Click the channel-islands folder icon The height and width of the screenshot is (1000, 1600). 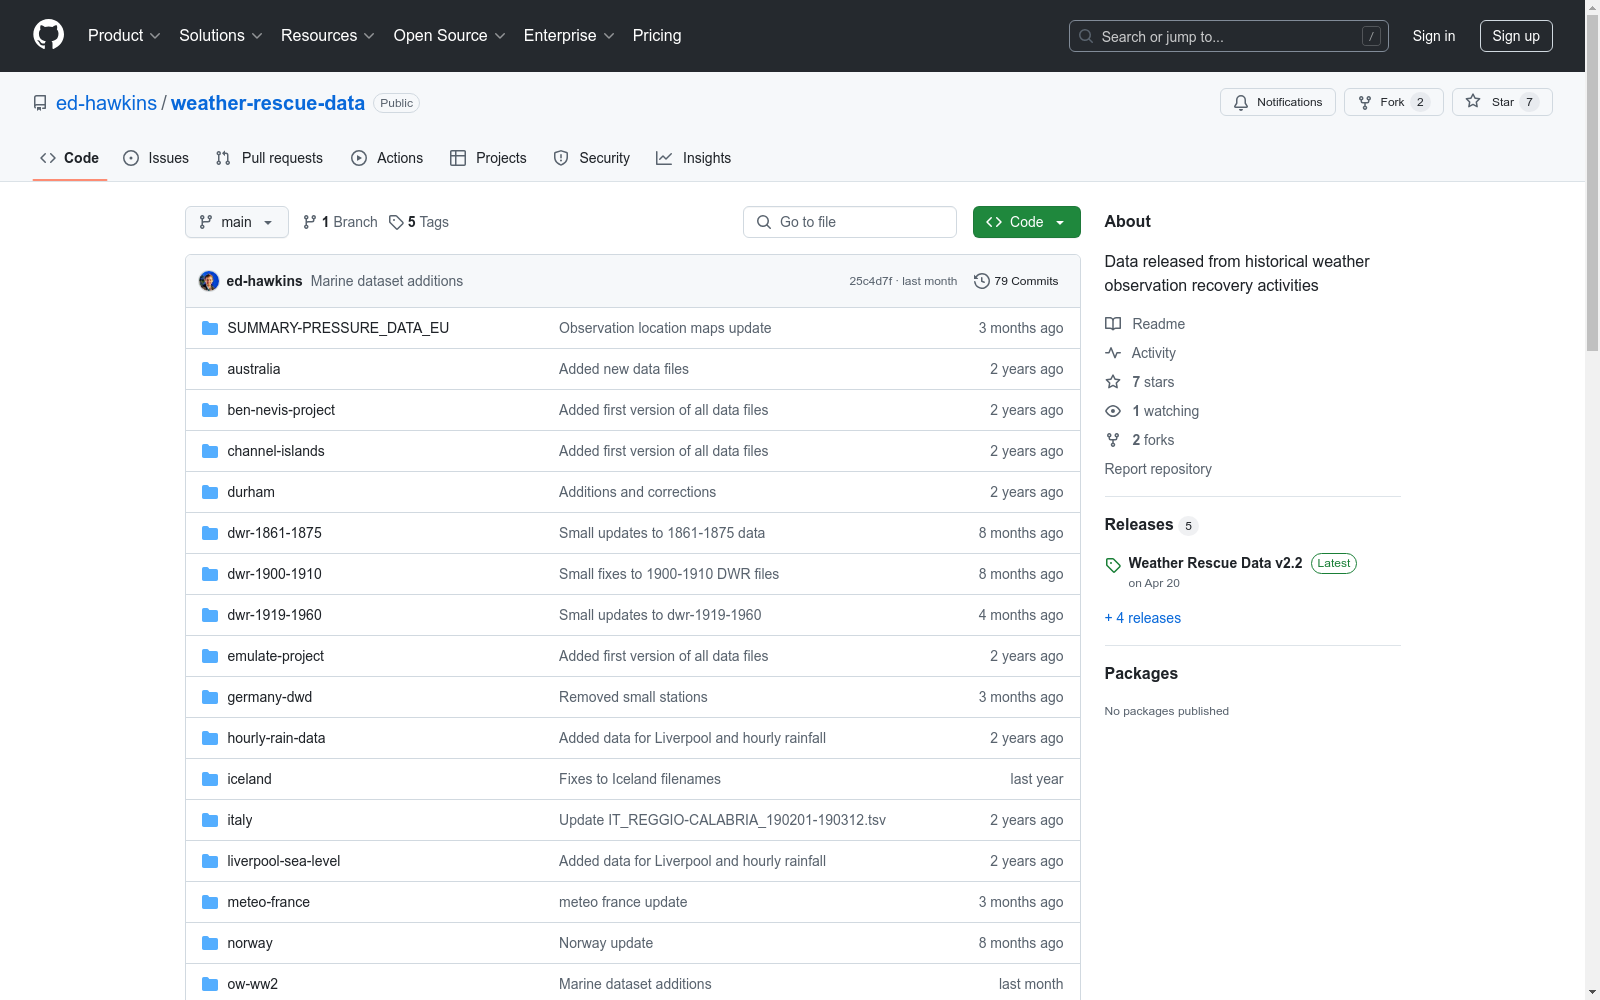pos(210,451)
